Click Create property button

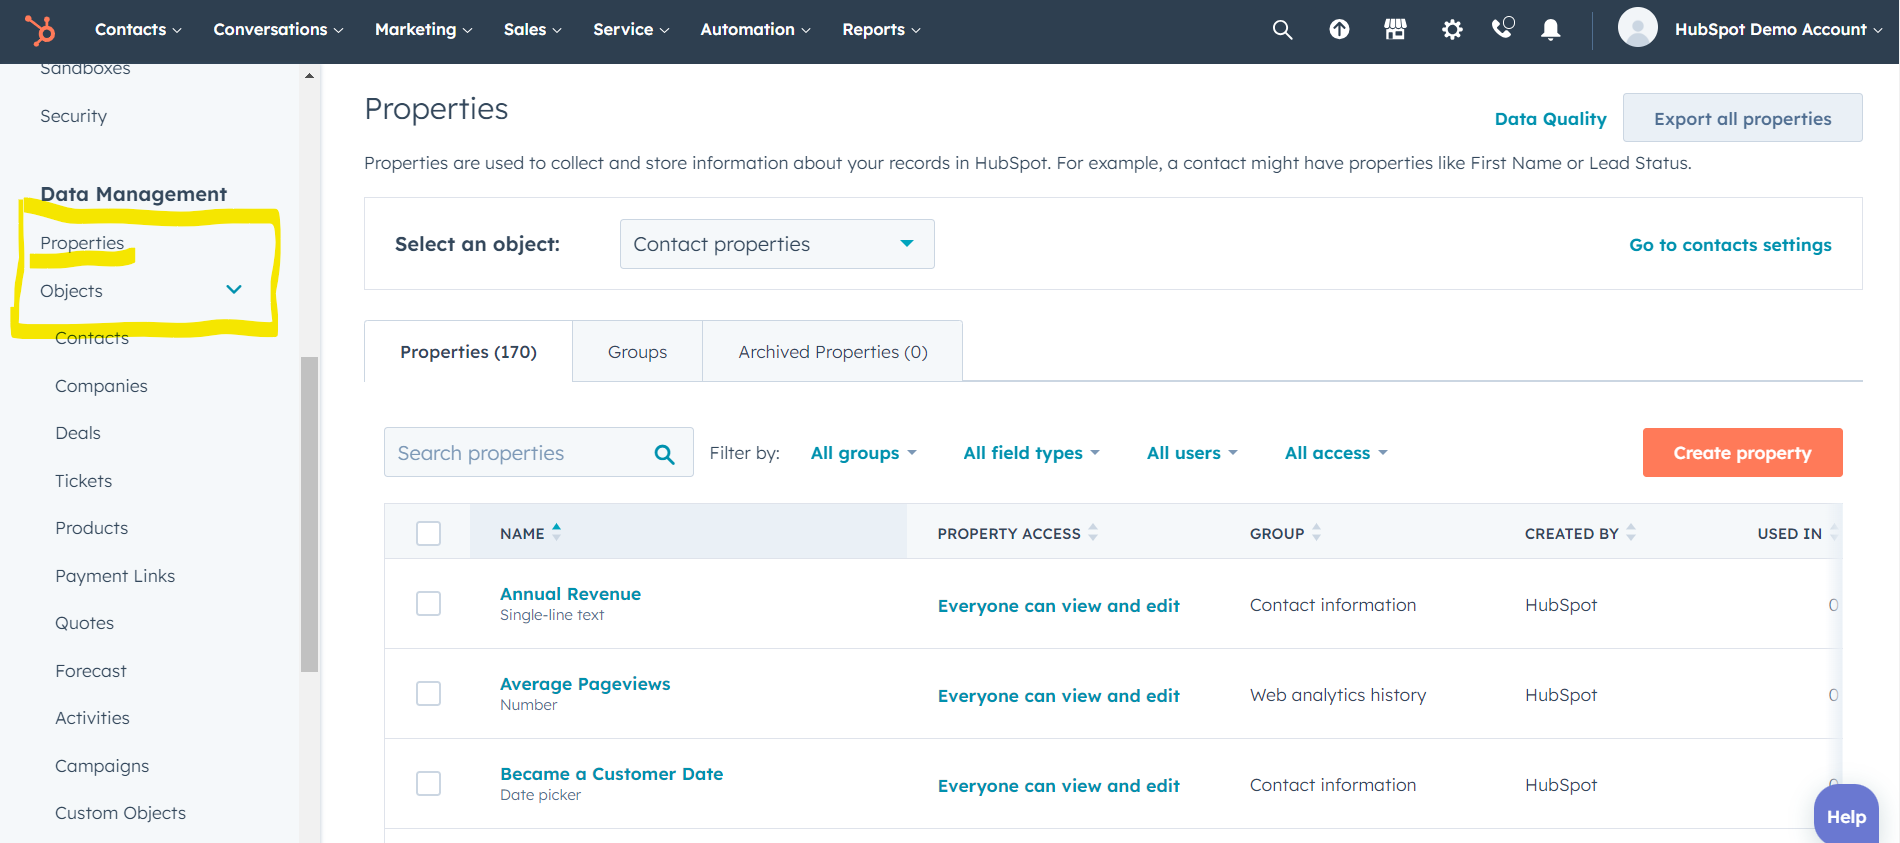(1742, 453)
